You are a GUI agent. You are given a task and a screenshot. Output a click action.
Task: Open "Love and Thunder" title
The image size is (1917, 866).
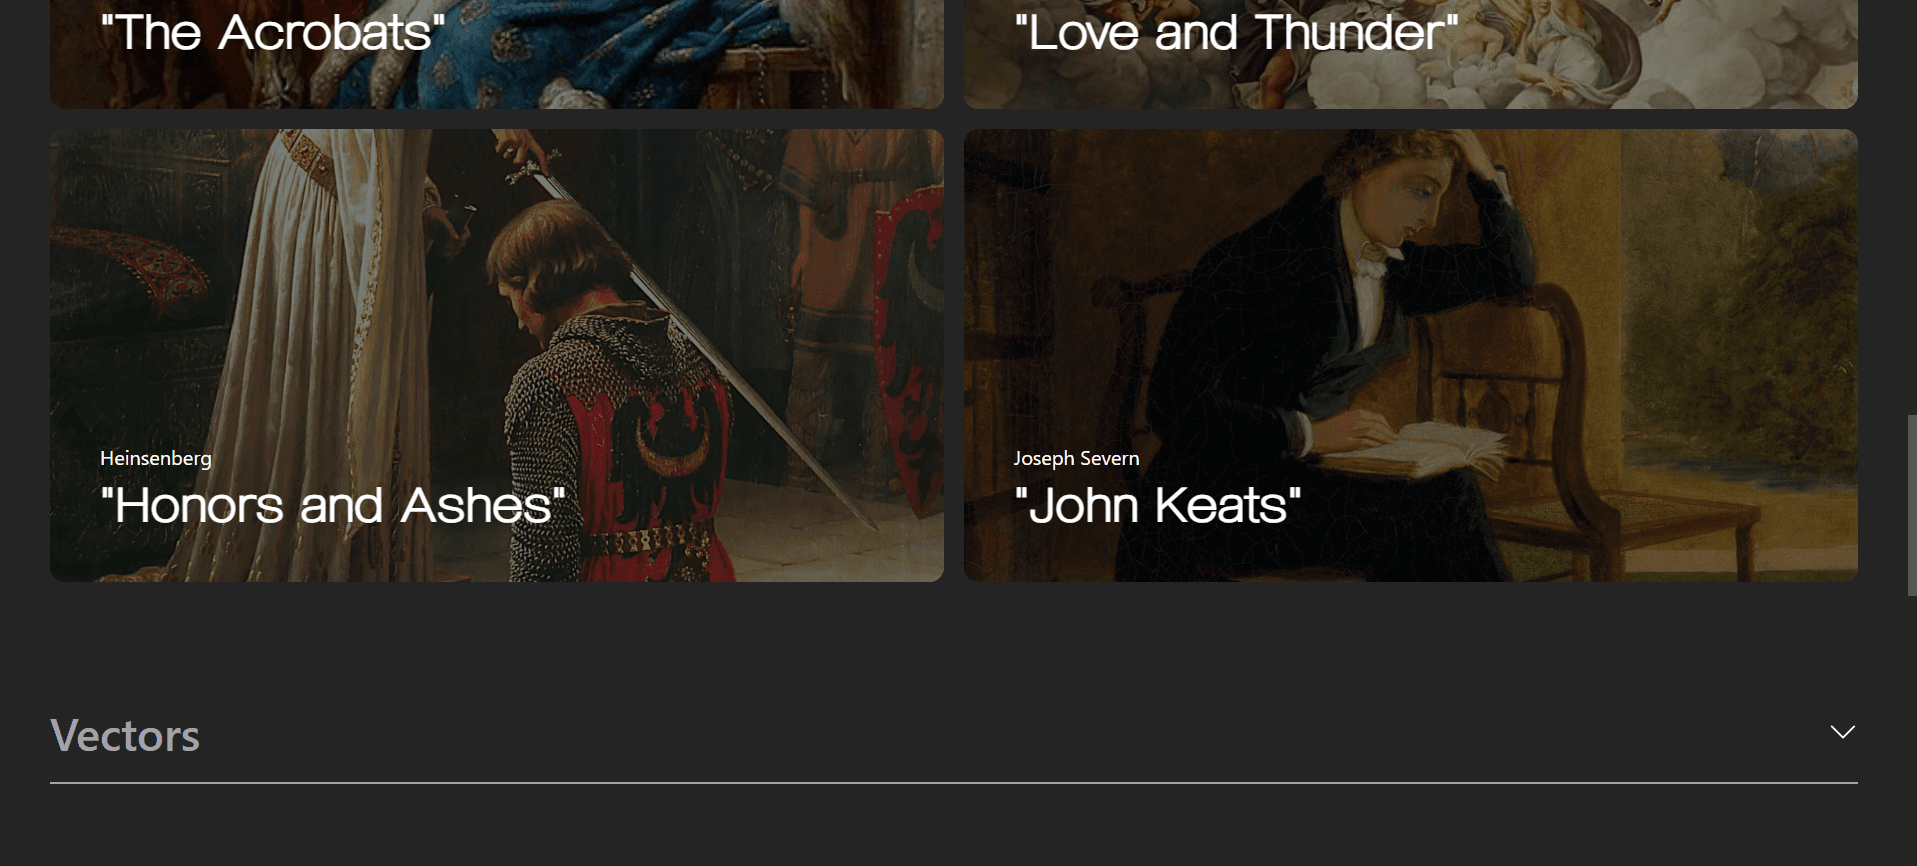coord(1236,32)
